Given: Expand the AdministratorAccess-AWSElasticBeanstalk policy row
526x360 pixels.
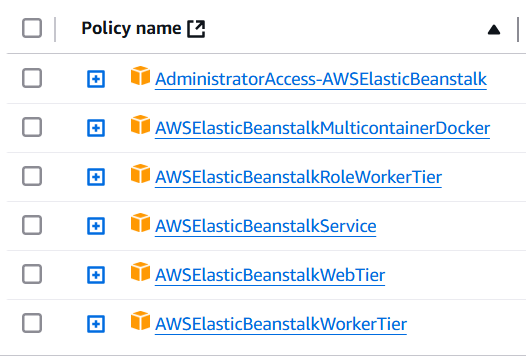Looking at the screenshot, I should point(96,79).
